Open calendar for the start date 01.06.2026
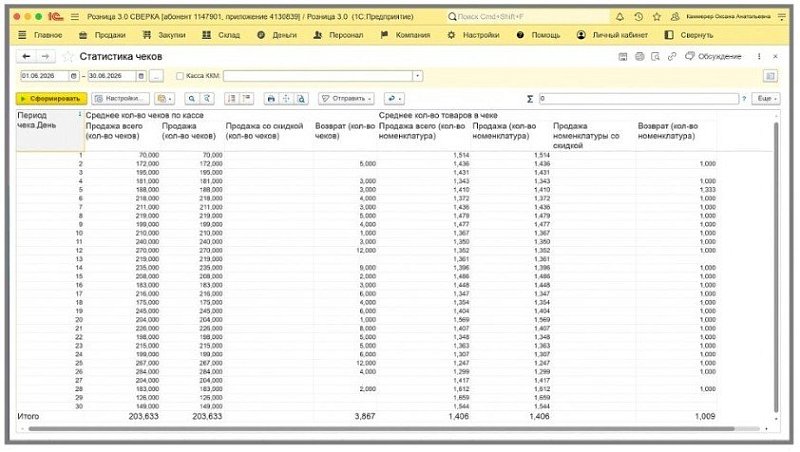Screen dimensions: 800x452 pyautogui.click(x=74, y=76)
